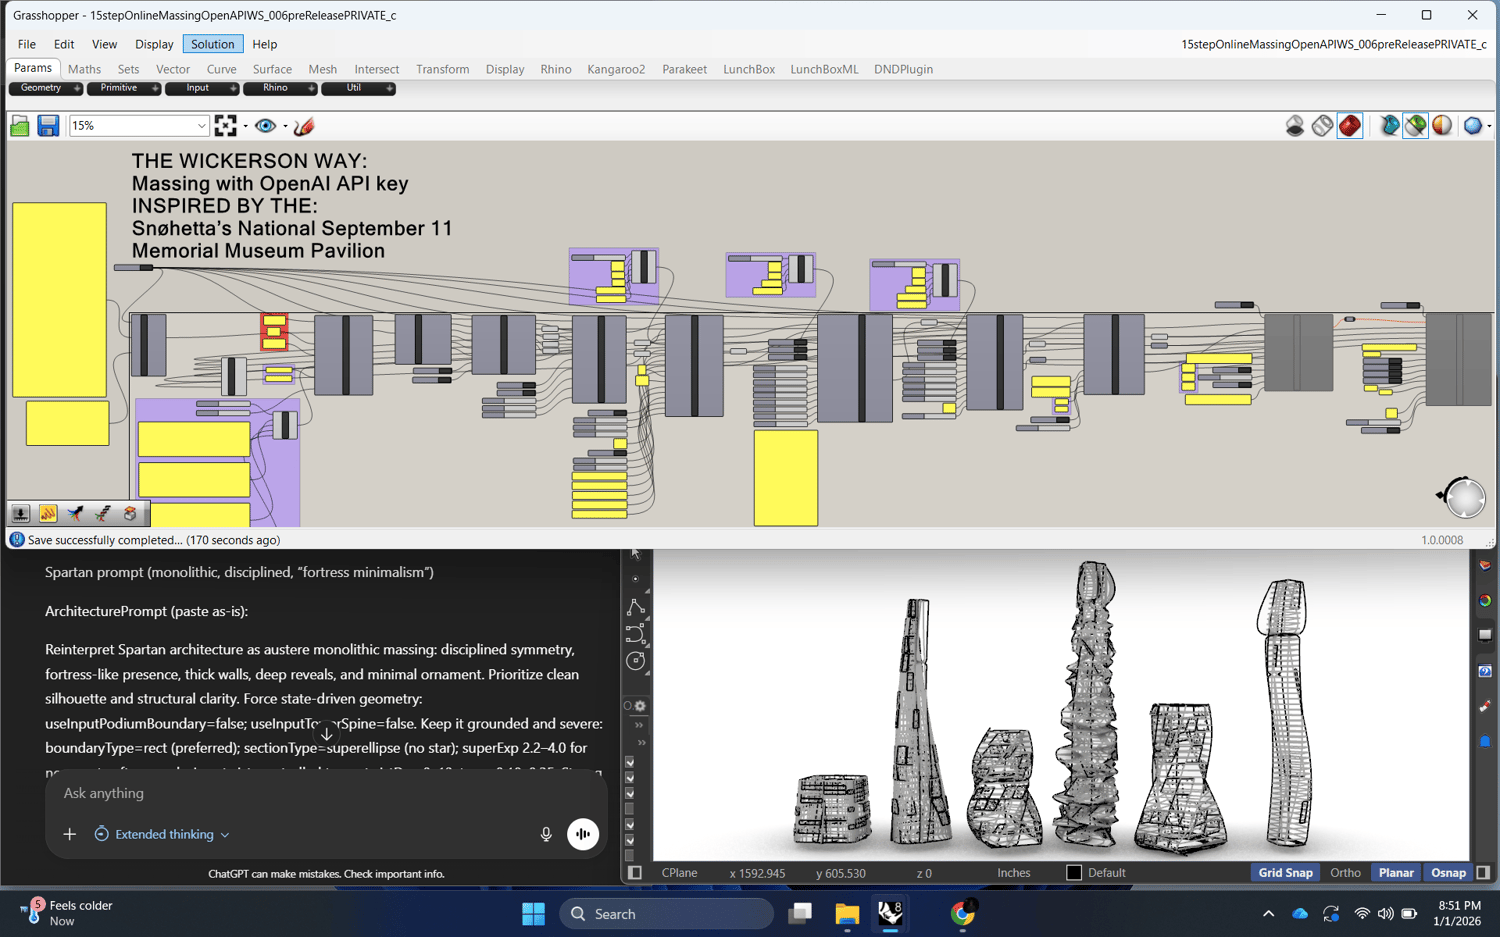Open the named views eye icon
Screen dimensions: 1500x937
point(265,126)
